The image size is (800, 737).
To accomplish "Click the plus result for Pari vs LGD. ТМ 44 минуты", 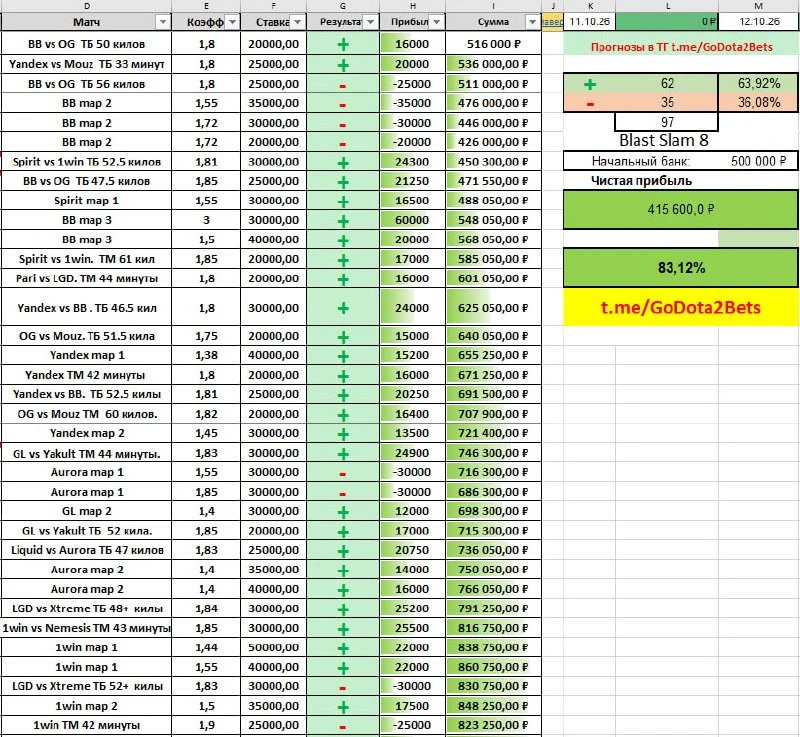I will pyautogui.click(x=343, y=279).
